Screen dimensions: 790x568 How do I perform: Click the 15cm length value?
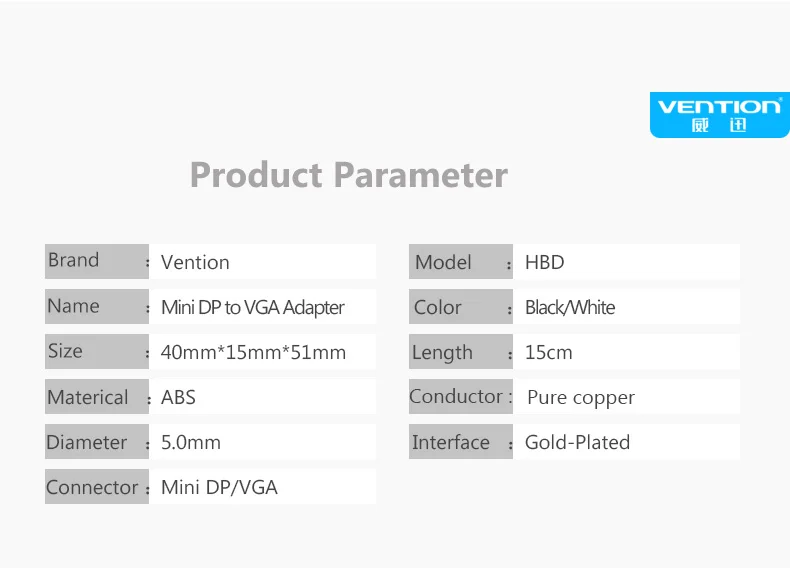[548, 352]
